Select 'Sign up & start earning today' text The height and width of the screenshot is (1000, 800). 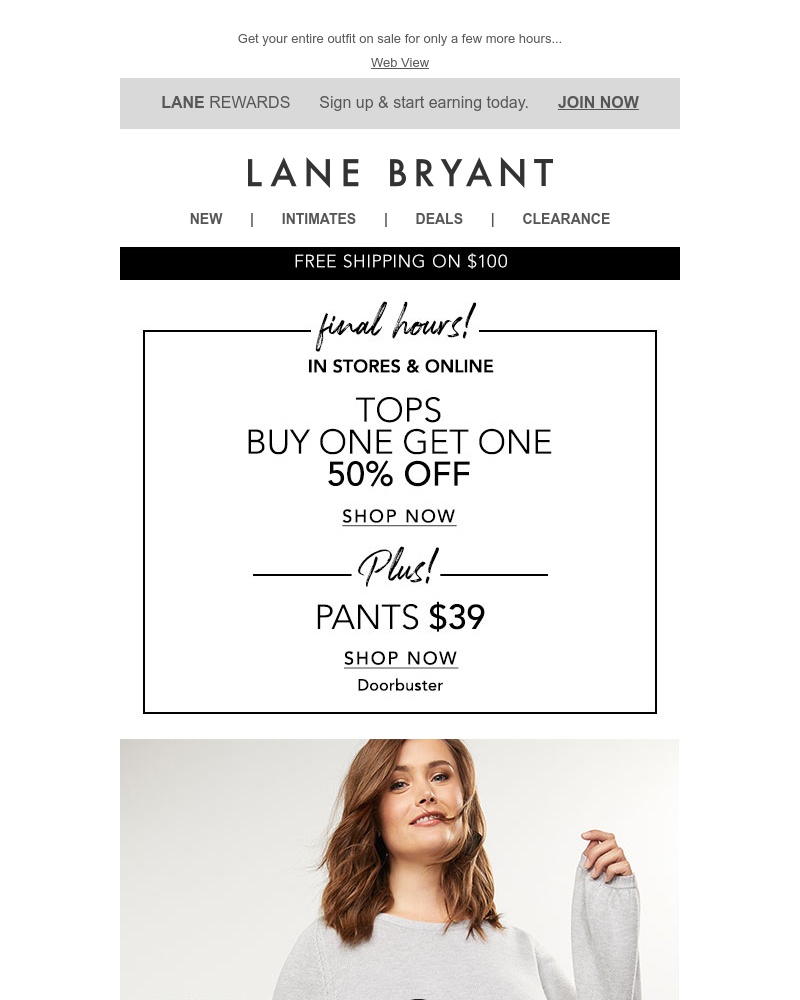click(424, 102)
